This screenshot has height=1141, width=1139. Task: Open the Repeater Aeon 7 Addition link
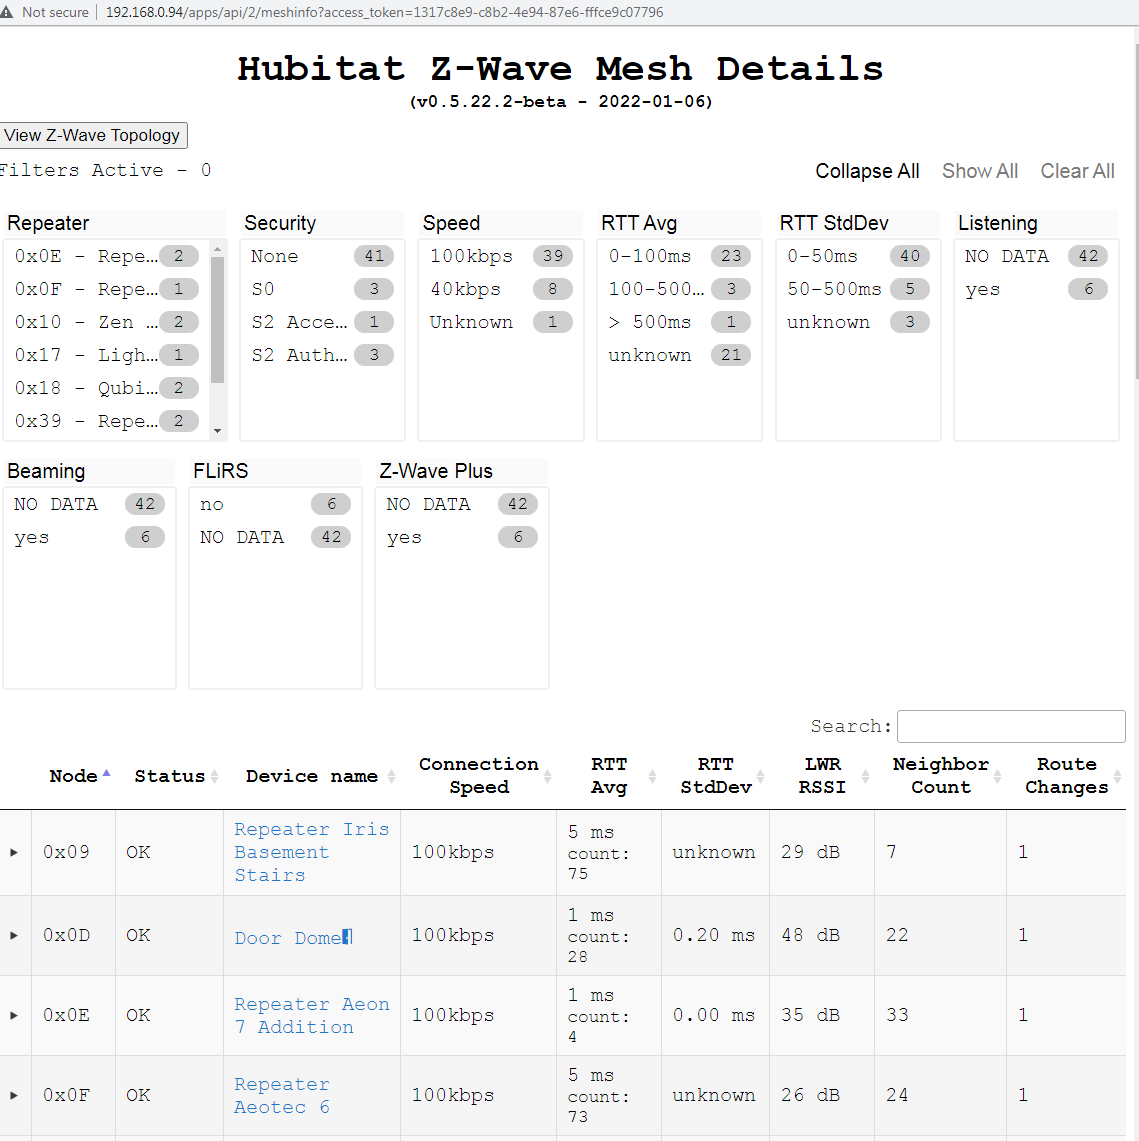coord(311,1015)
